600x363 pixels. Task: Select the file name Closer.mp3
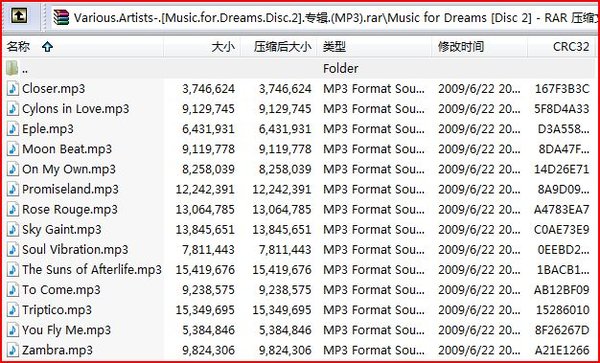(54, 89)
